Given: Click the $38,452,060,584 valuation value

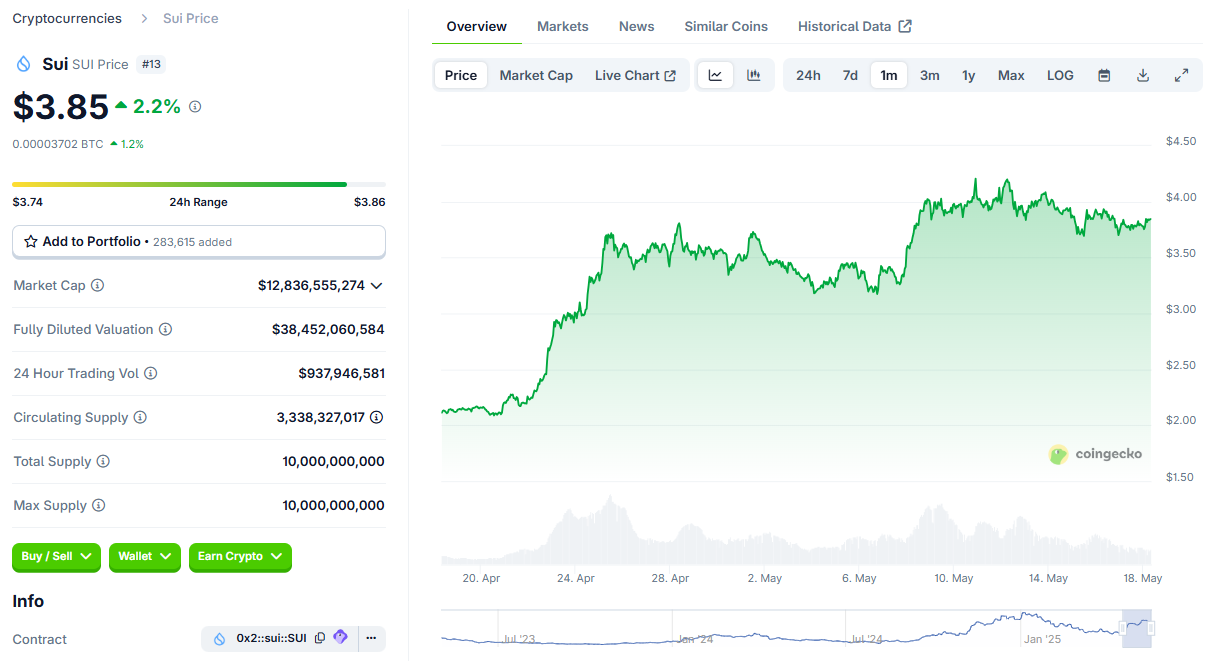Looking at the screenshot, I should (x=328, y=329).
